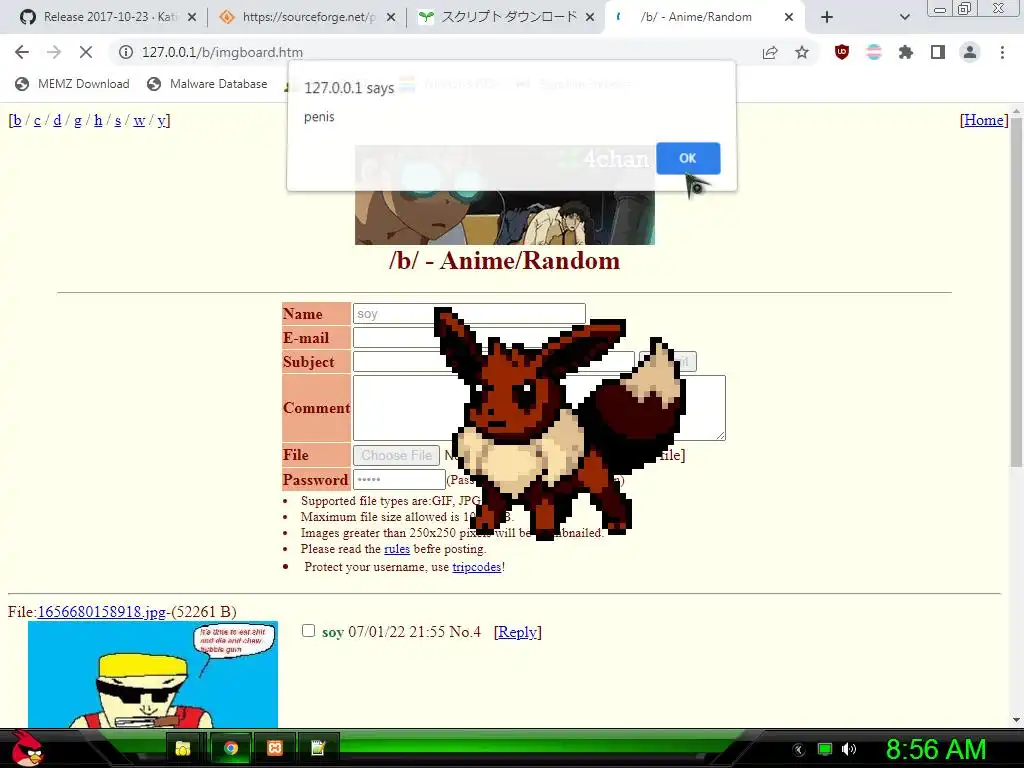Open site information icon in address bar
The width and height of the screenshot is (1024, 768).
tap(125, 52)
